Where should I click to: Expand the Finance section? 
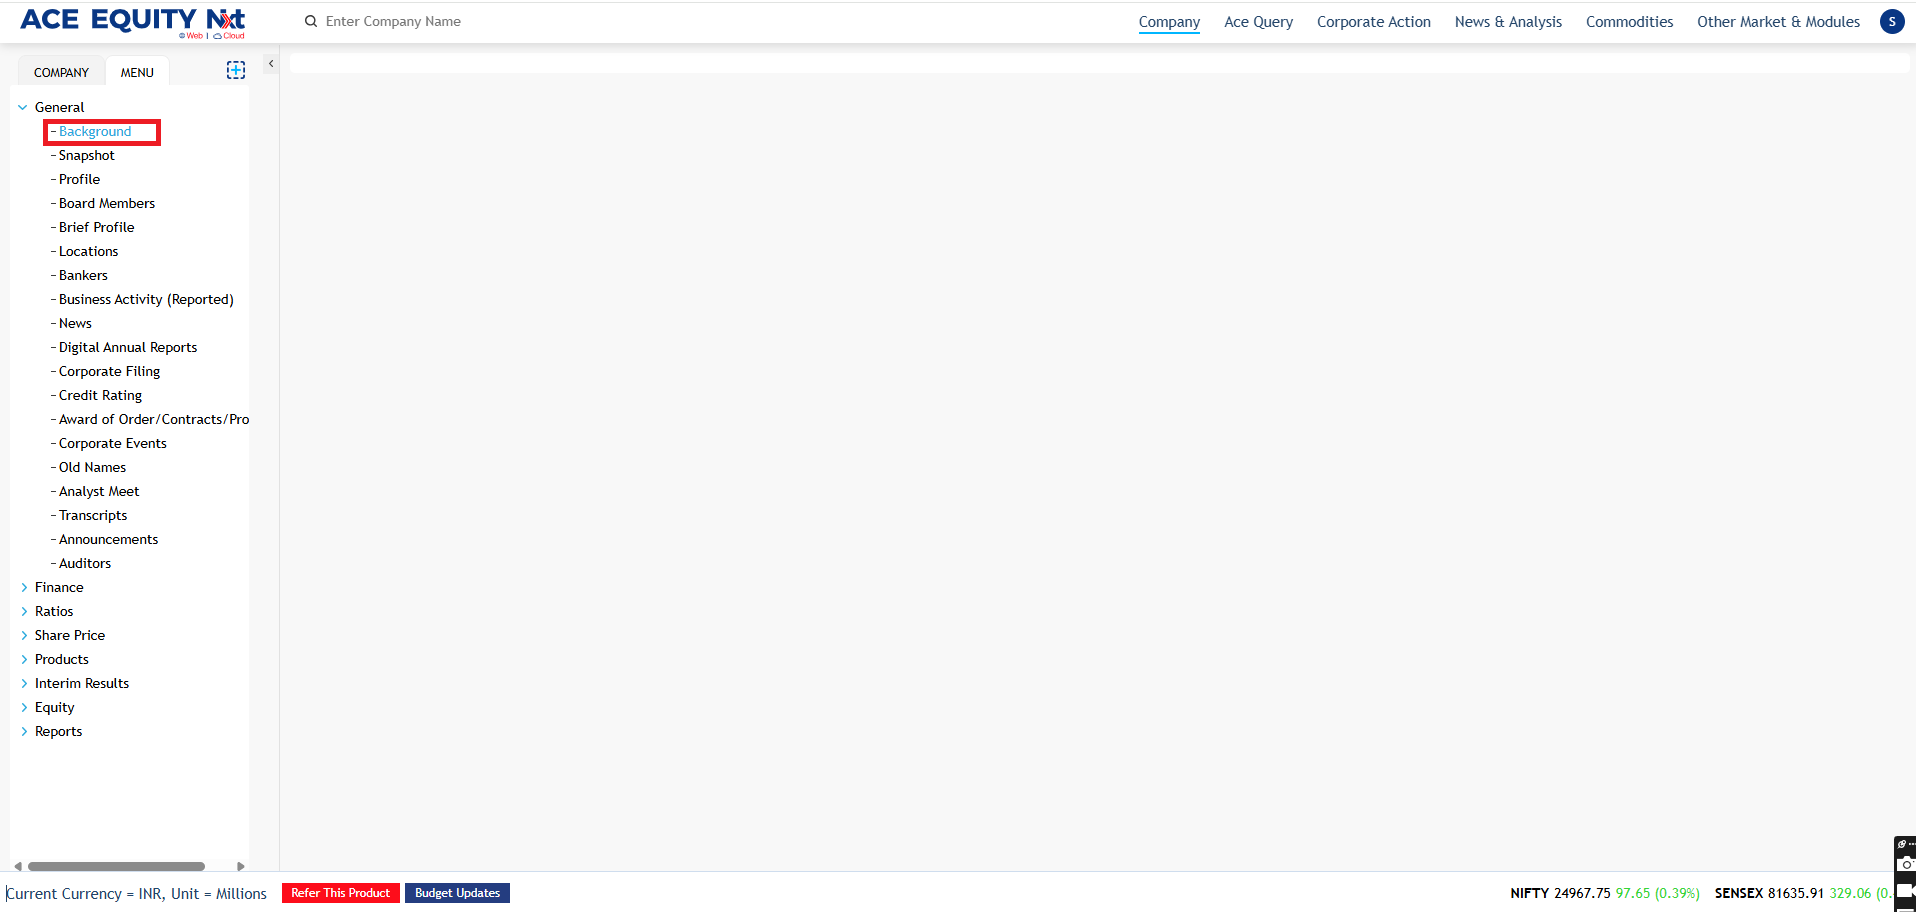point(24,587)
